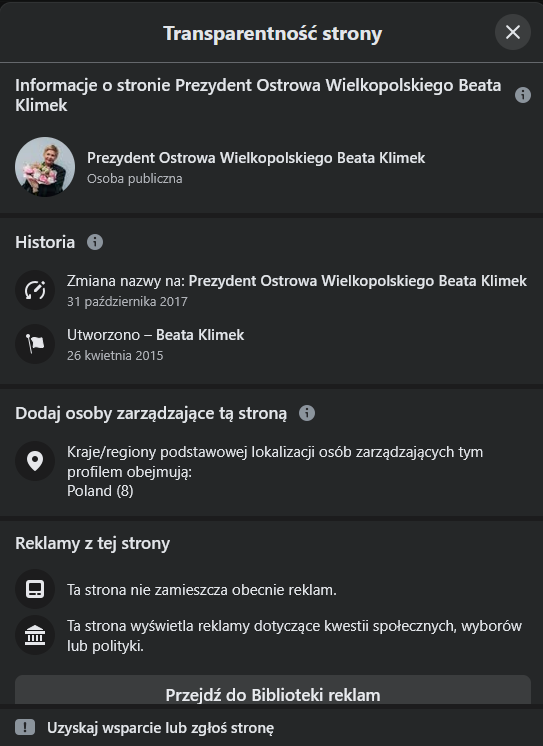The height and width of the screenshot is (746, 543).
Task: Click the Reklamy z tej strony heading
Action: [x=92, y=543]
